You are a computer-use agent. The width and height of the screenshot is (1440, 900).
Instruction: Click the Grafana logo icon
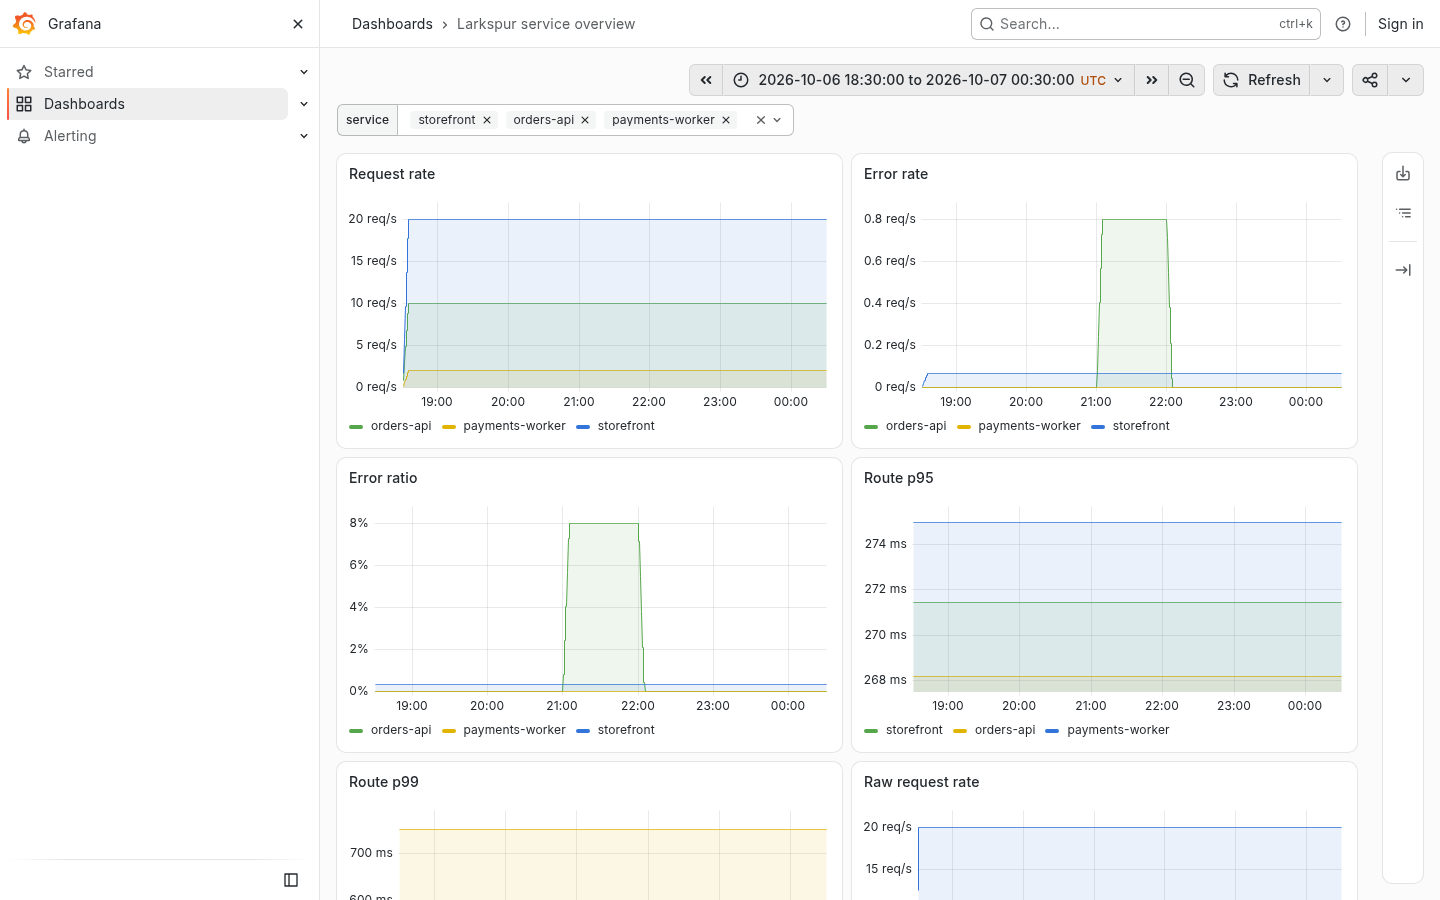(x=25, y=24)
